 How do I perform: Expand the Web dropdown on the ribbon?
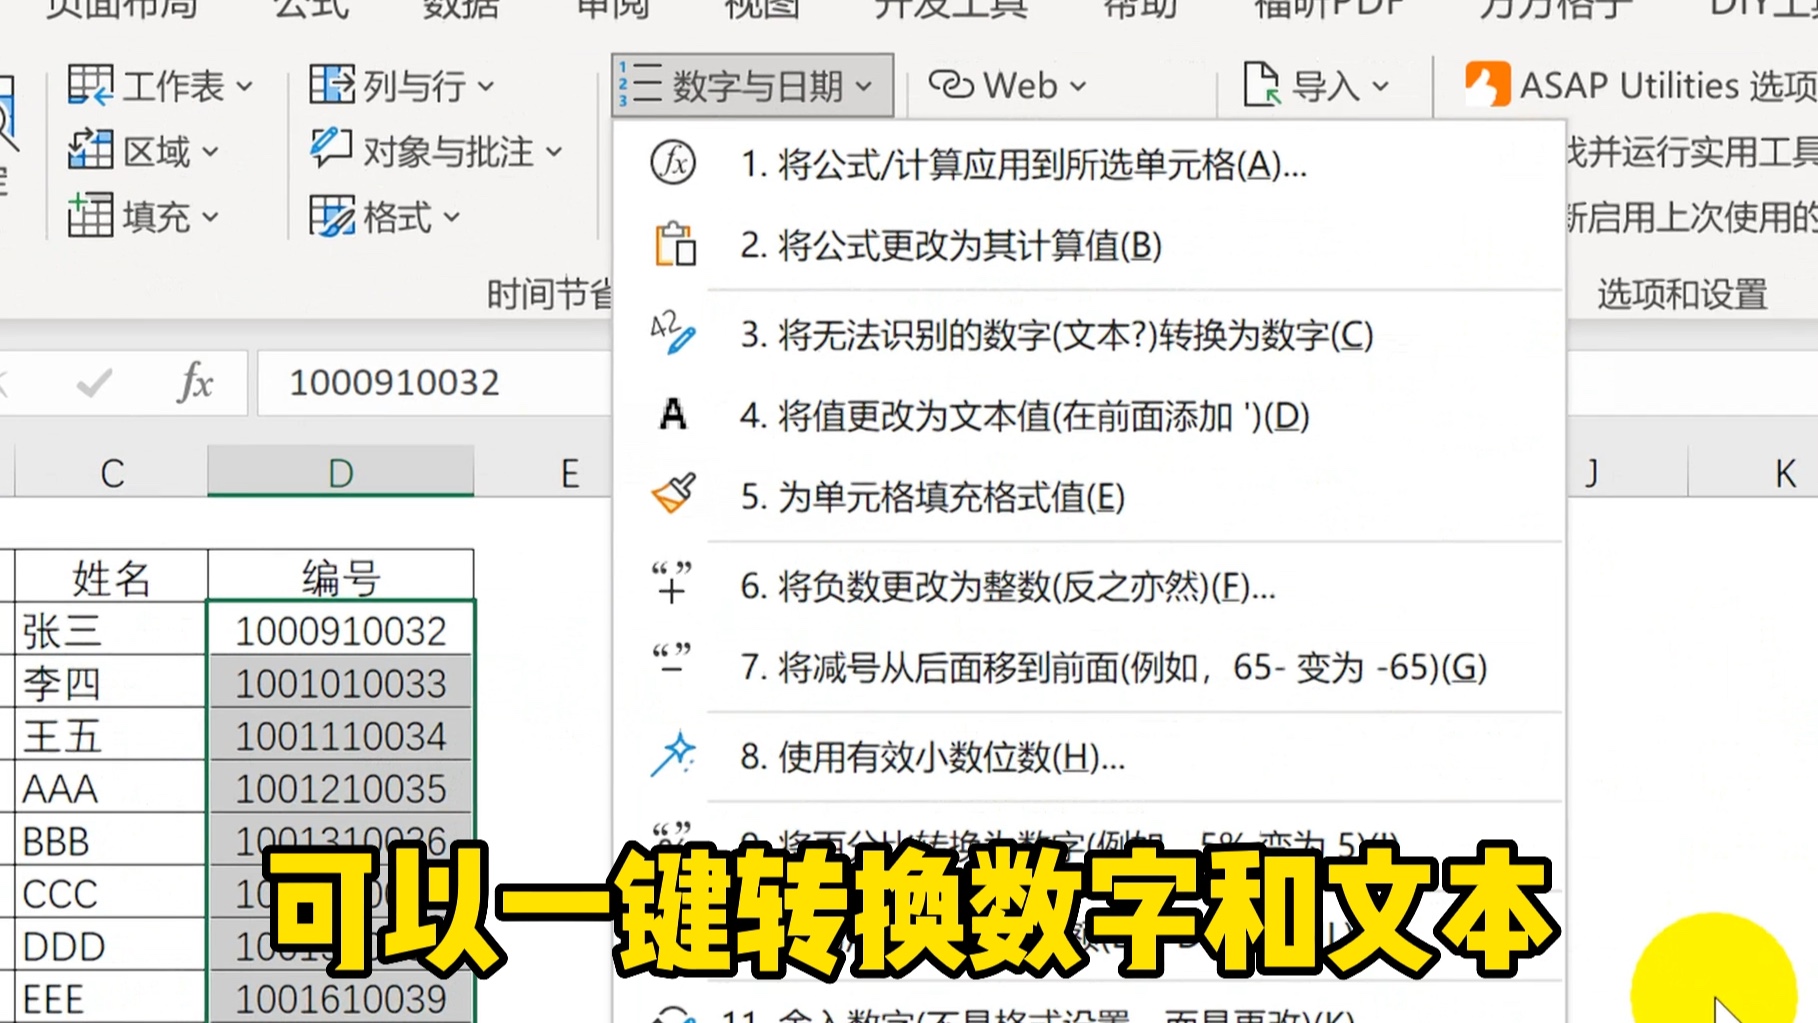[x=1007, y=85]
